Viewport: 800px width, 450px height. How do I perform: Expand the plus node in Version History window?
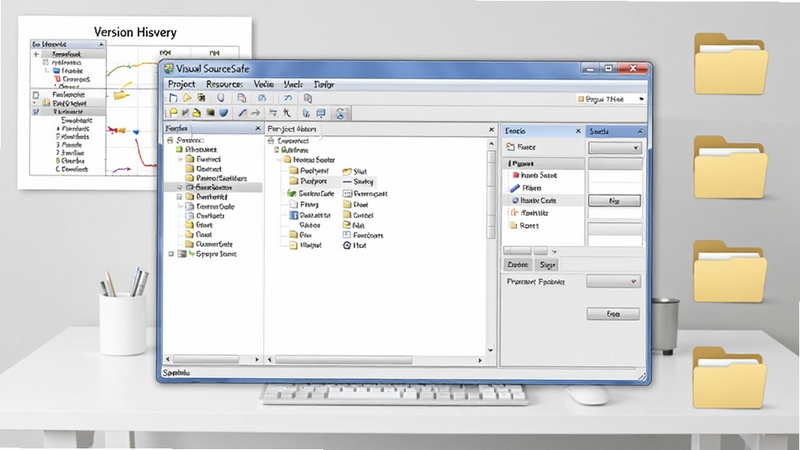[x=36, y=54]
